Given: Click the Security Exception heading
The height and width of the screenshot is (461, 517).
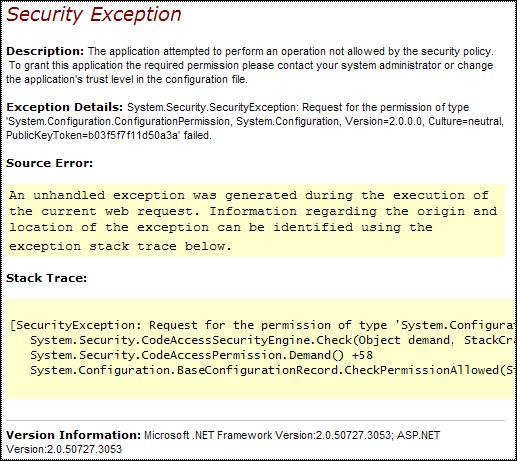Looking at the screenshot, I should (94, 15).
